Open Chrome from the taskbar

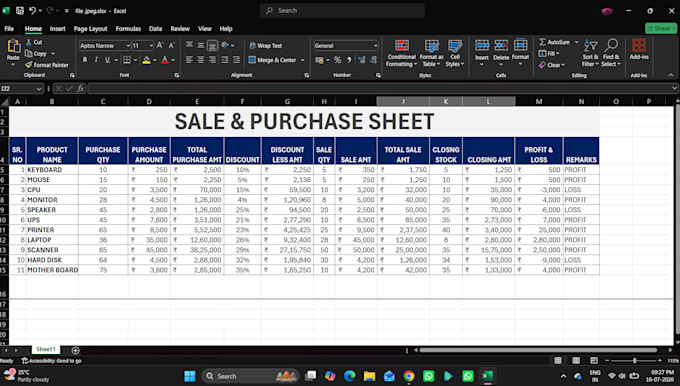point(409,376)
